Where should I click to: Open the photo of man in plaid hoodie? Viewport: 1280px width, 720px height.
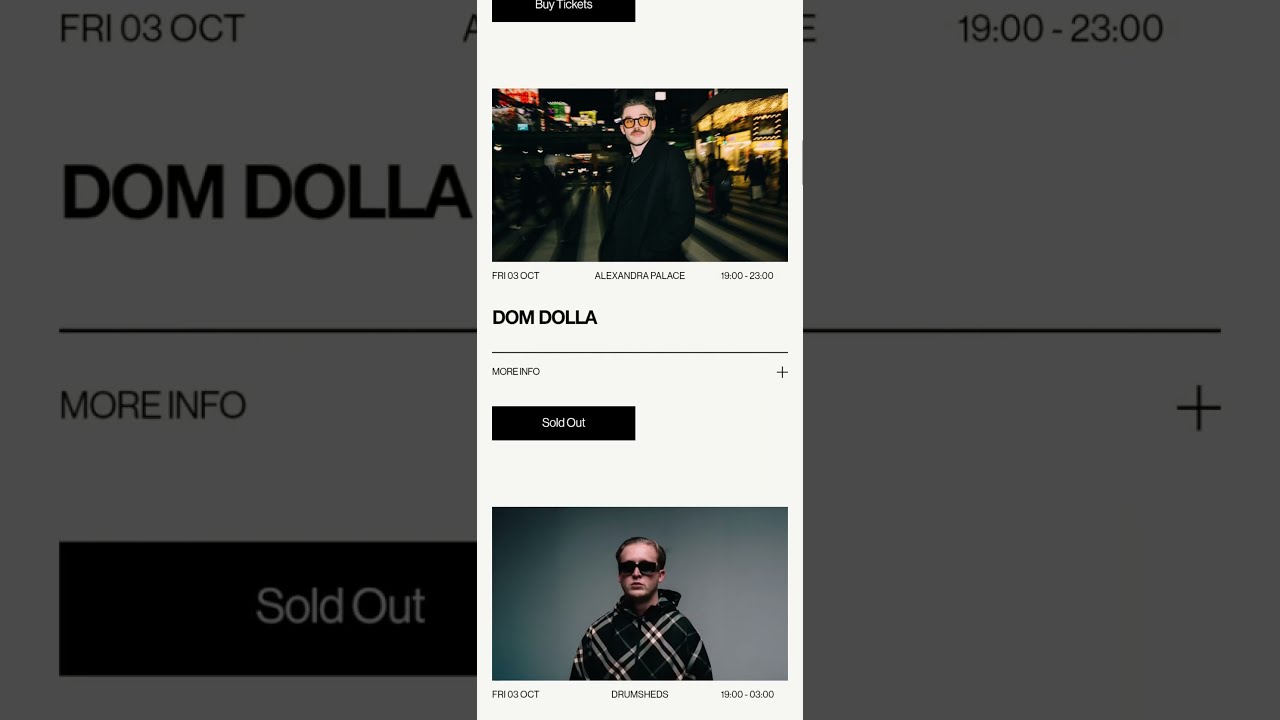[640, 594]
